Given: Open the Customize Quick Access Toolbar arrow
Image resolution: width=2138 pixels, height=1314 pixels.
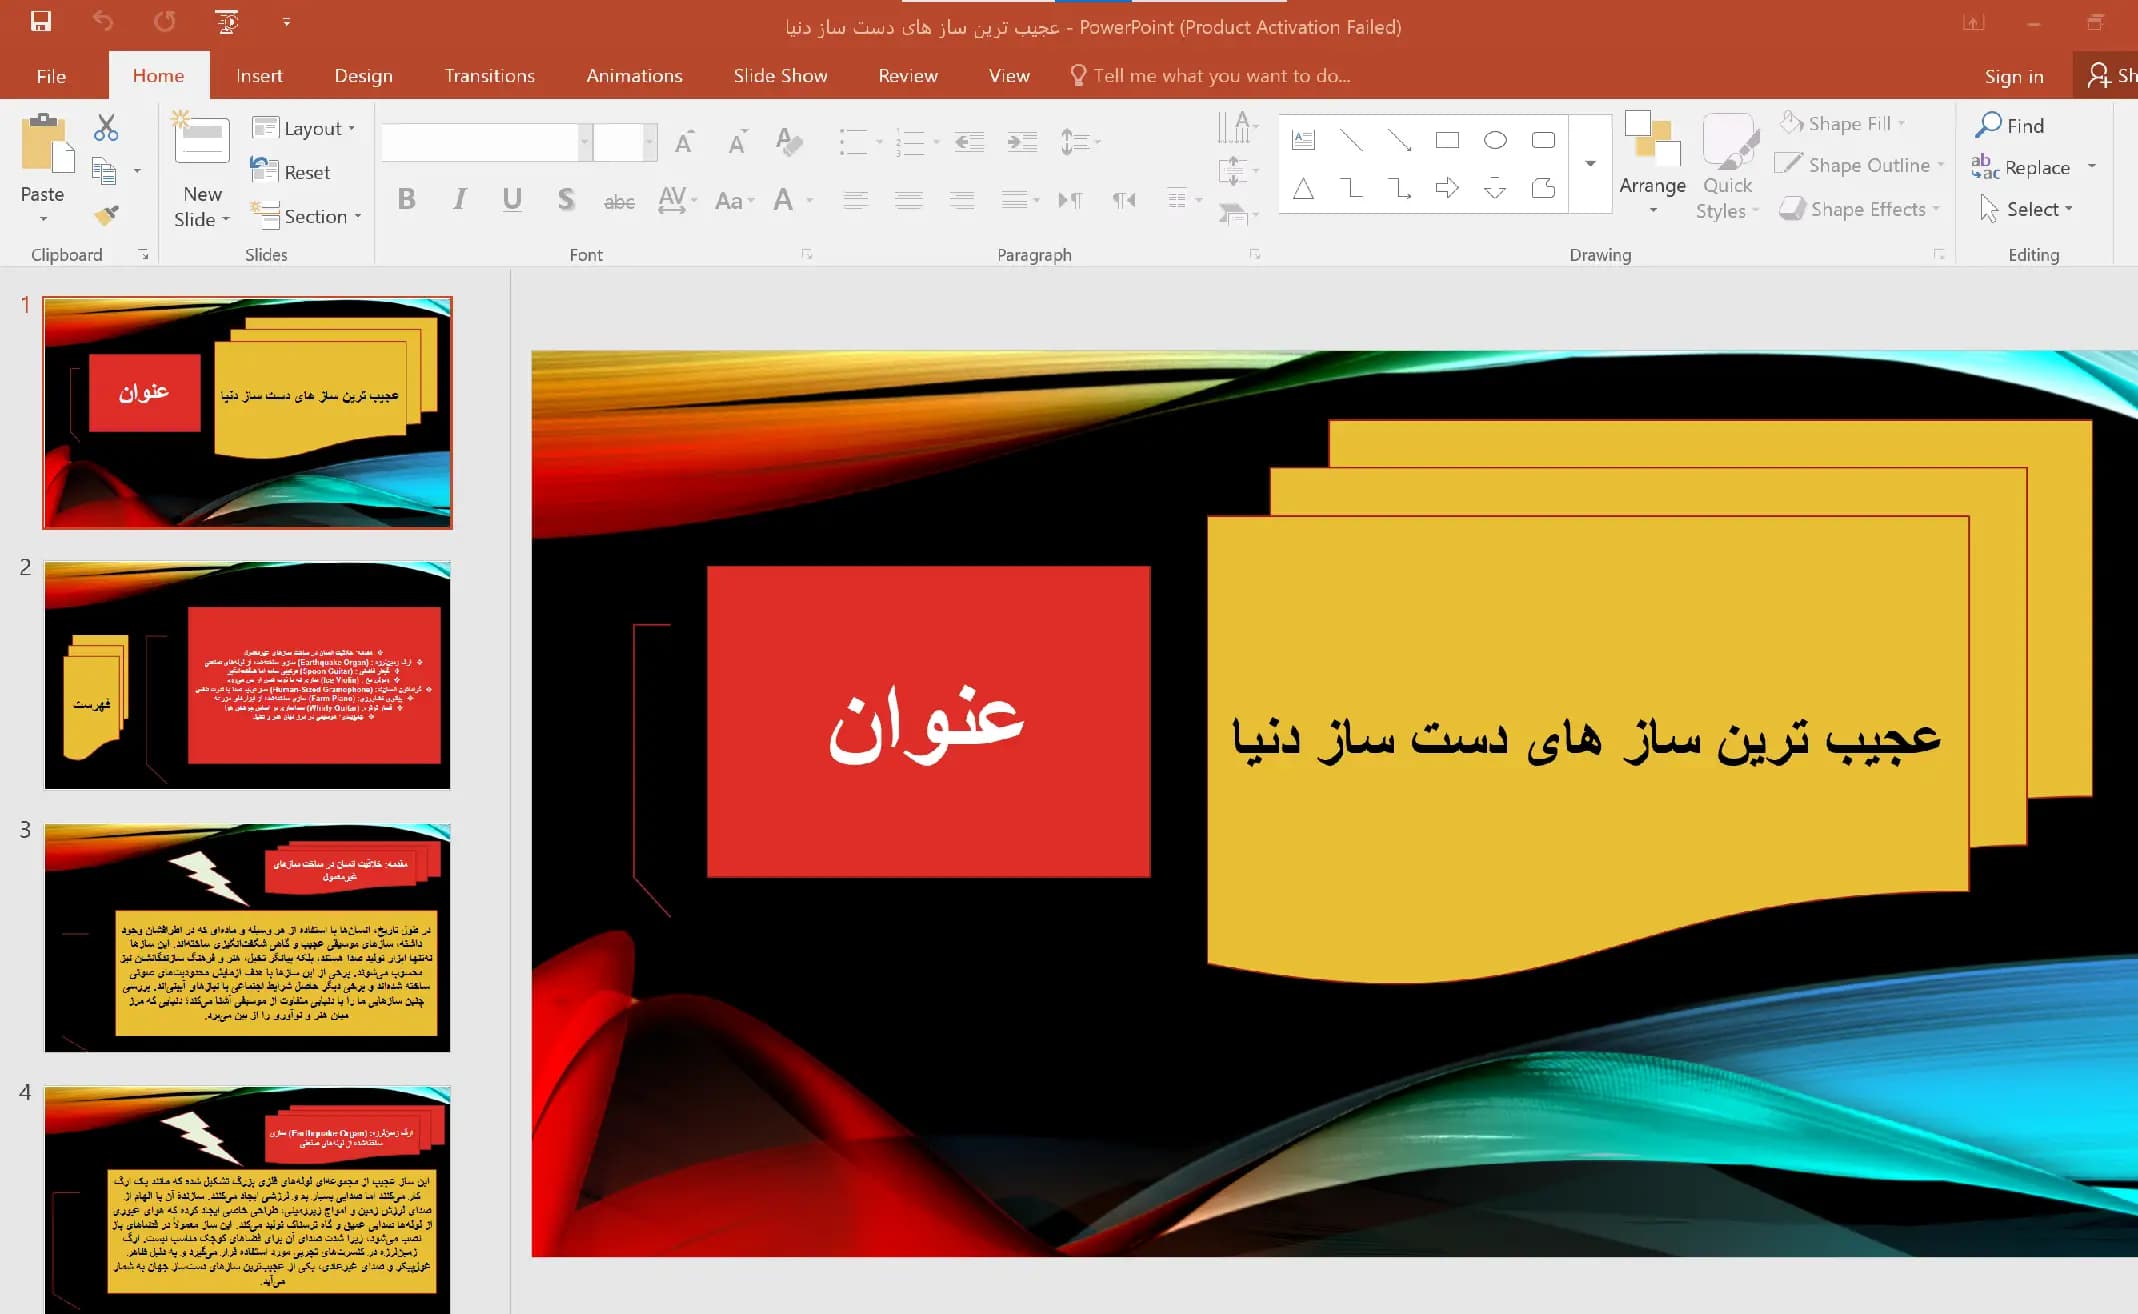Looking at the screenshot, I should tap(286, 21).
